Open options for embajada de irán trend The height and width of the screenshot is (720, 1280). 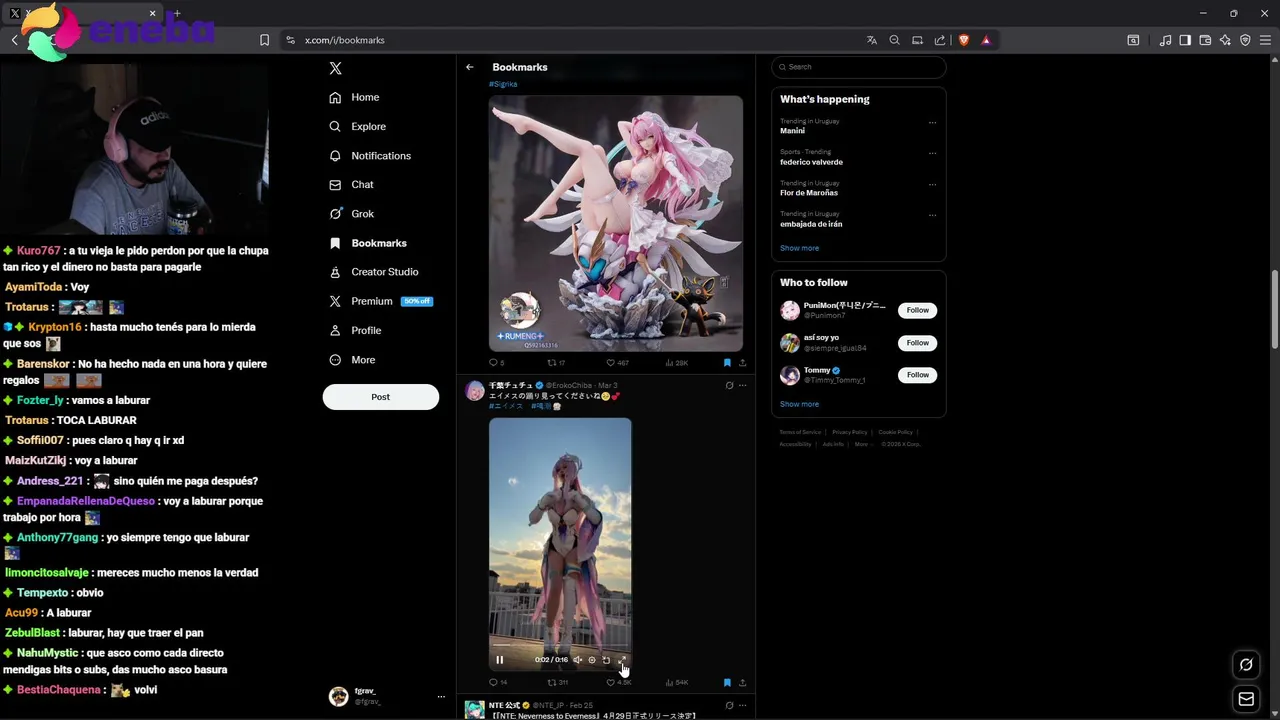(932, 215)
